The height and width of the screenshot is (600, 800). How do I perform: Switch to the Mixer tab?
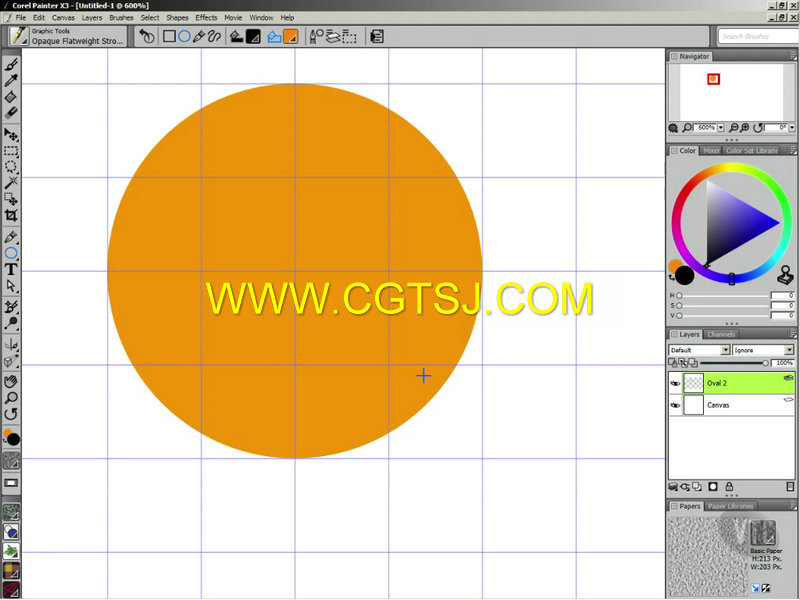(711, 151)
